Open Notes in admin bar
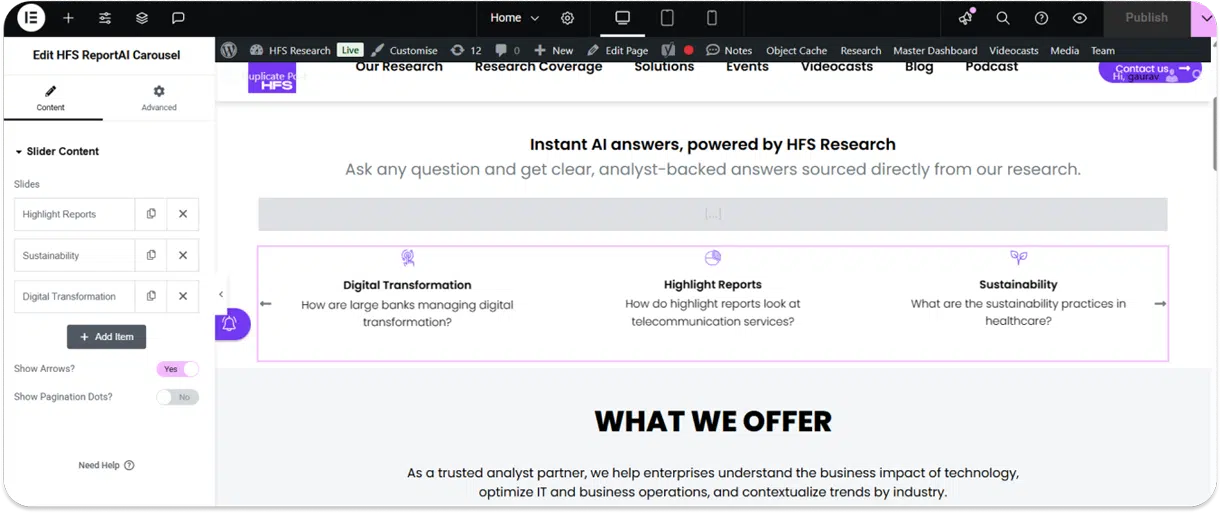Image resolution: width=1220 pixels, height=513 pixels. [729, 50]
